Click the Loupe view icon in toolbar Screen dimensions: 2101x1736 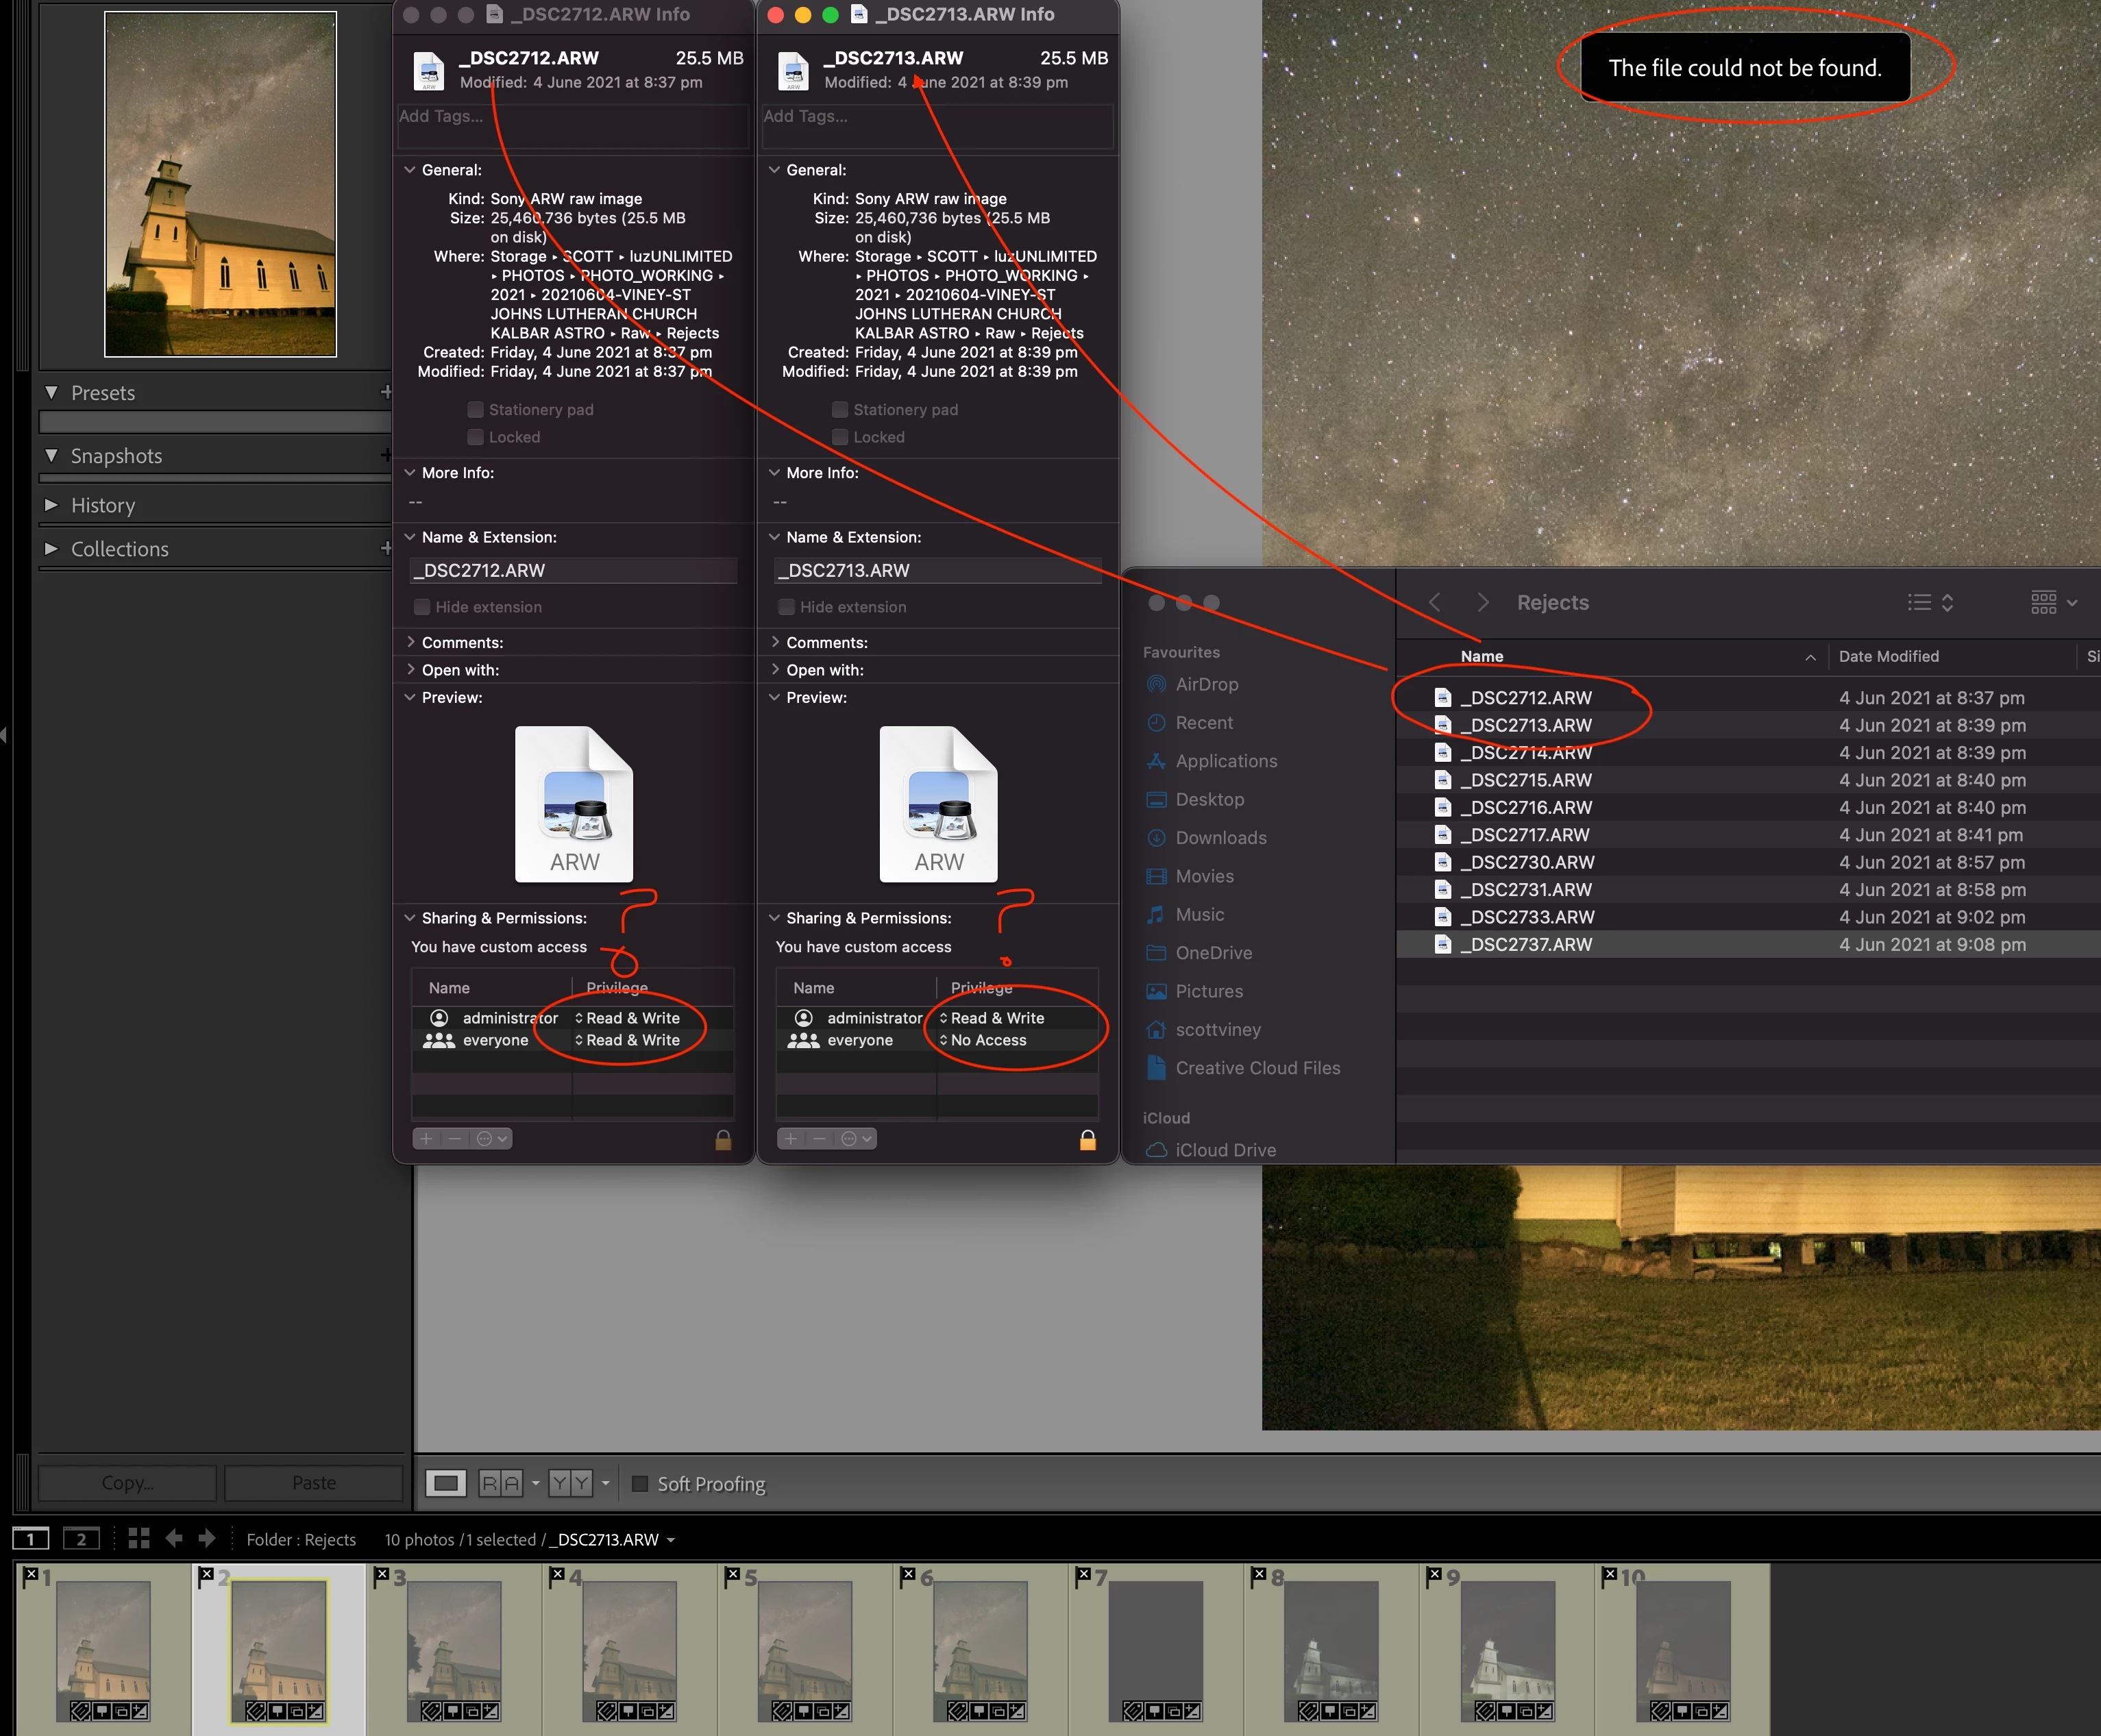[x=446, y=1483]
